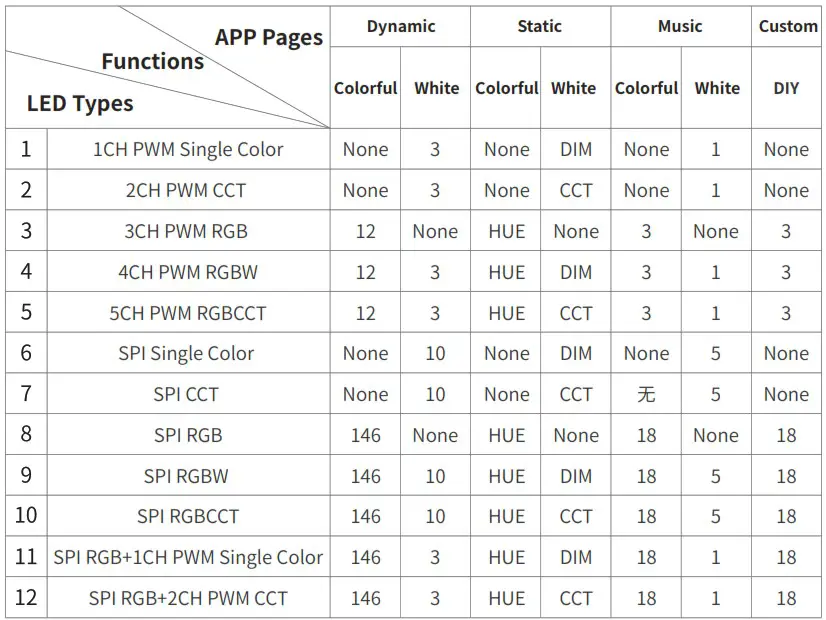Click row number 1 cell
The width and height of the screenshot is (826, 620).
pyautogui.click(x=26, y=149)
